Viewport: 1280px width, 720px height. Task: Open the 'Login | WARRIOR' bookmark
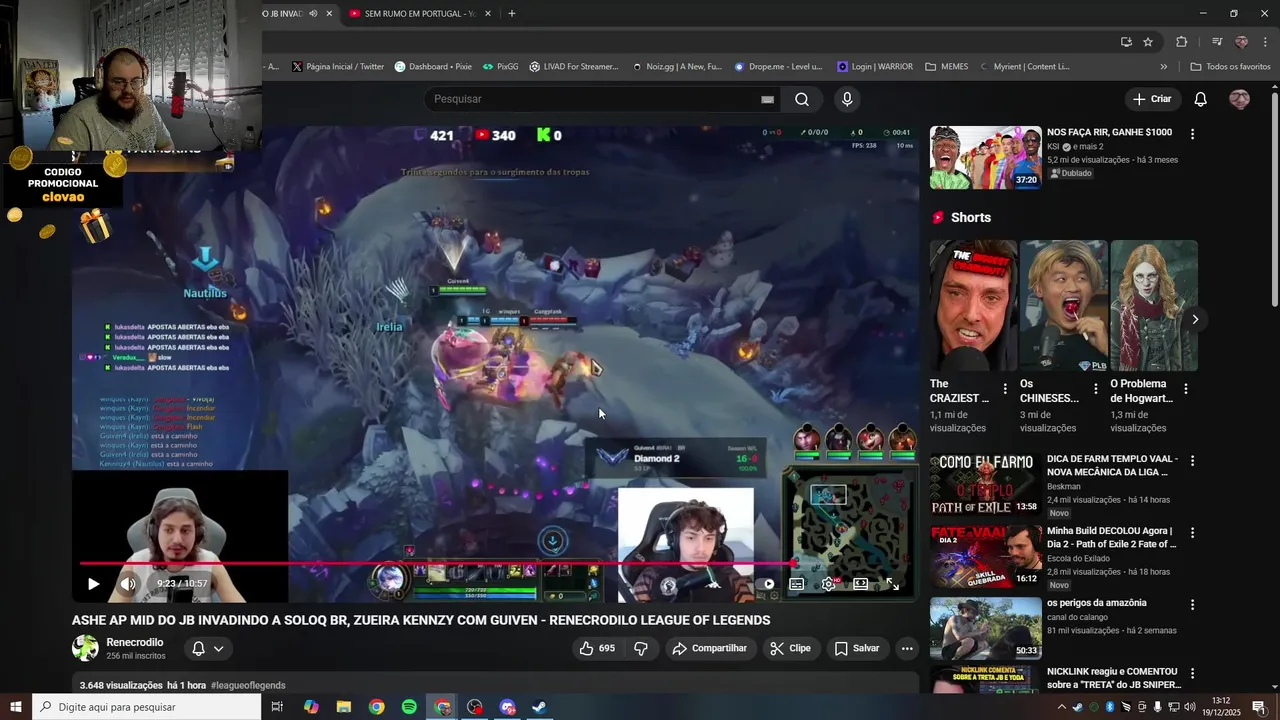coord(875,67)
